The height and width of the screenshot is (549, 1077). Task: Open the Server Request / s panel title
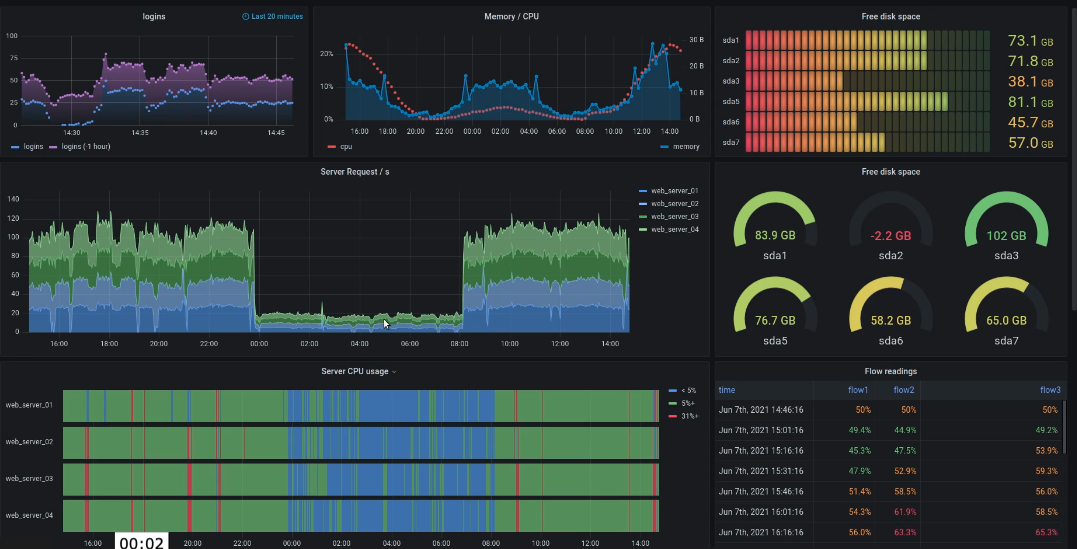tap(354, 172)
